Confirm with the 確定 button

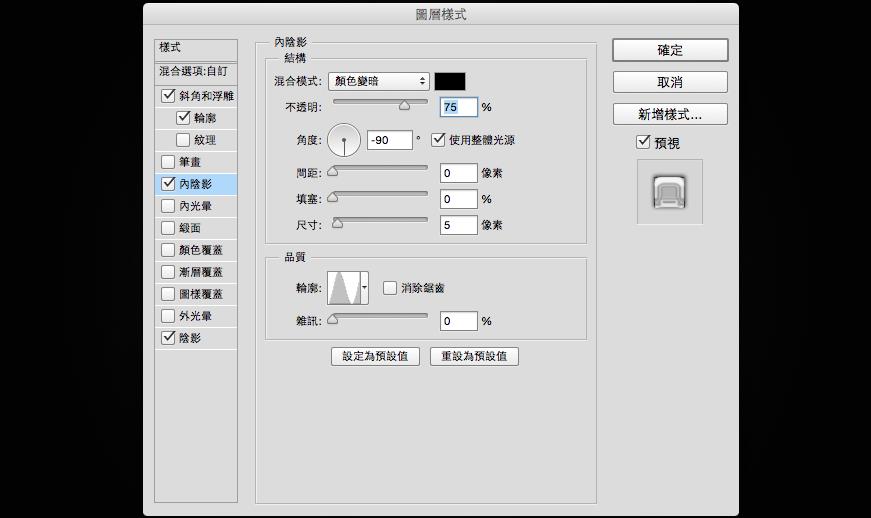point(670,50)
